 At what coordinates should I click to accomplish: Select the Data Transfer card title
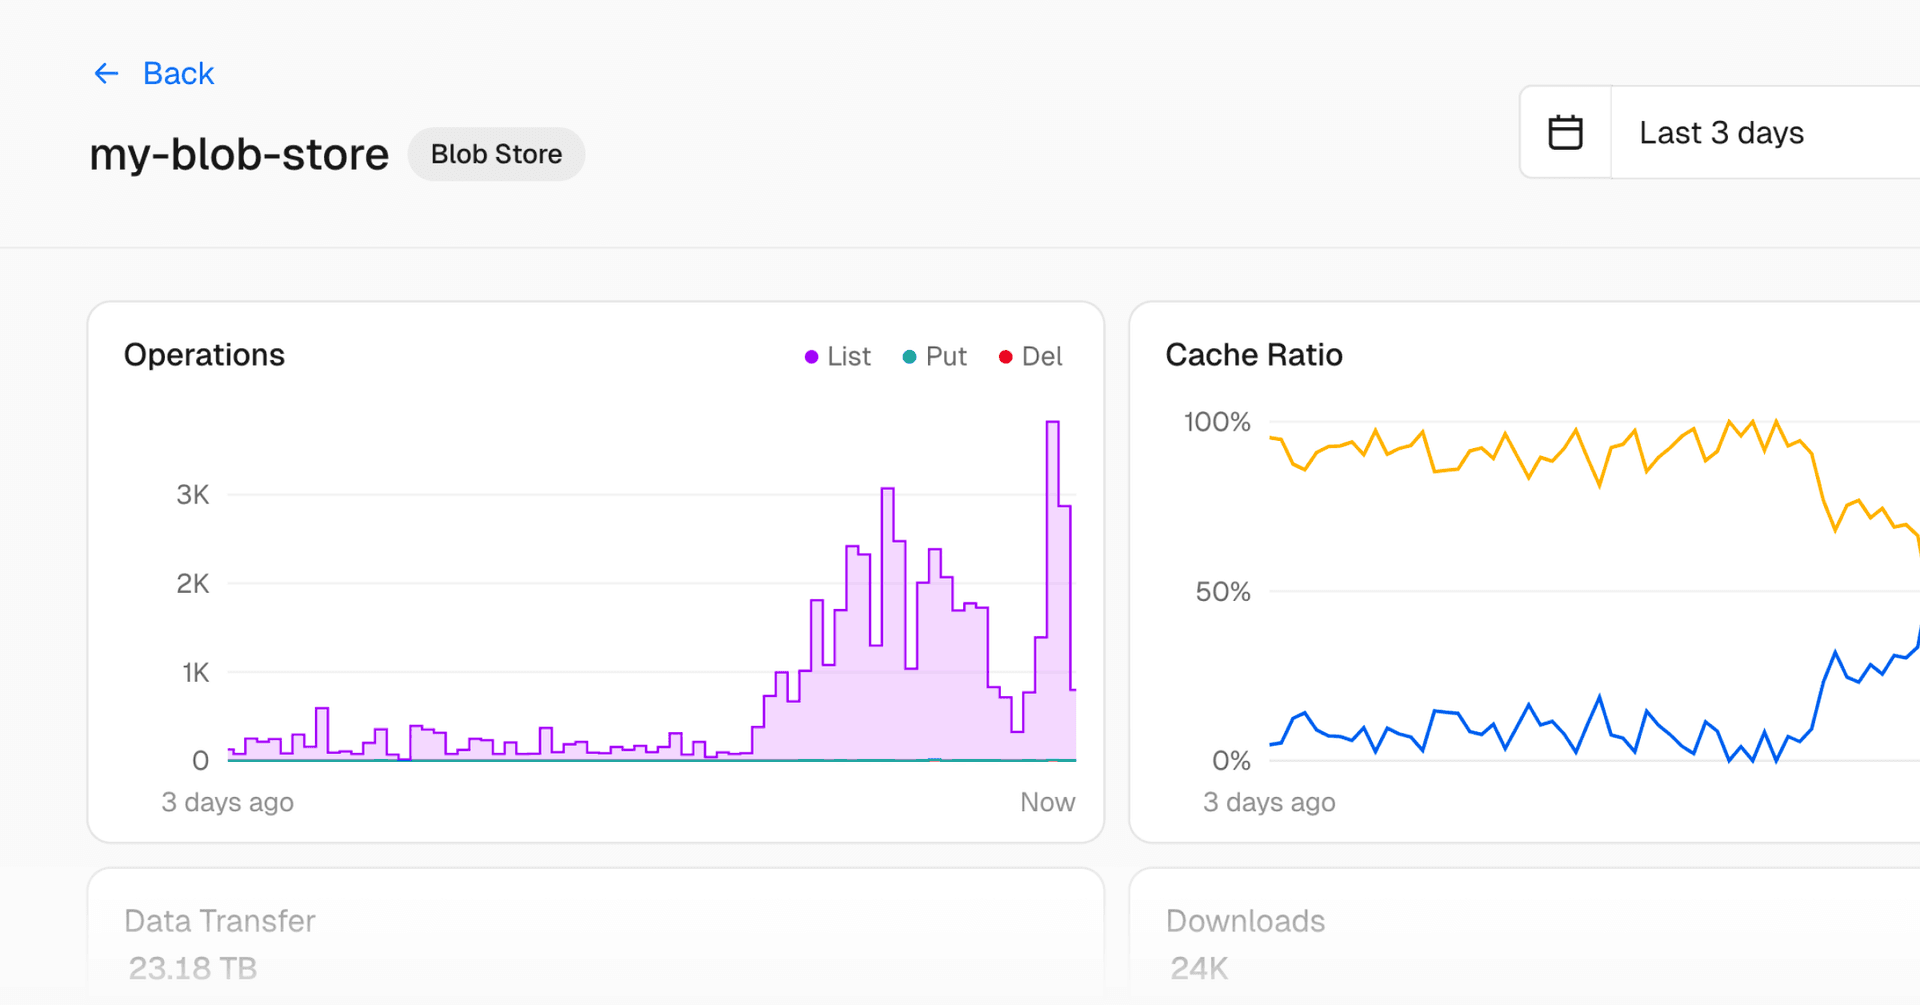(220, 920)
